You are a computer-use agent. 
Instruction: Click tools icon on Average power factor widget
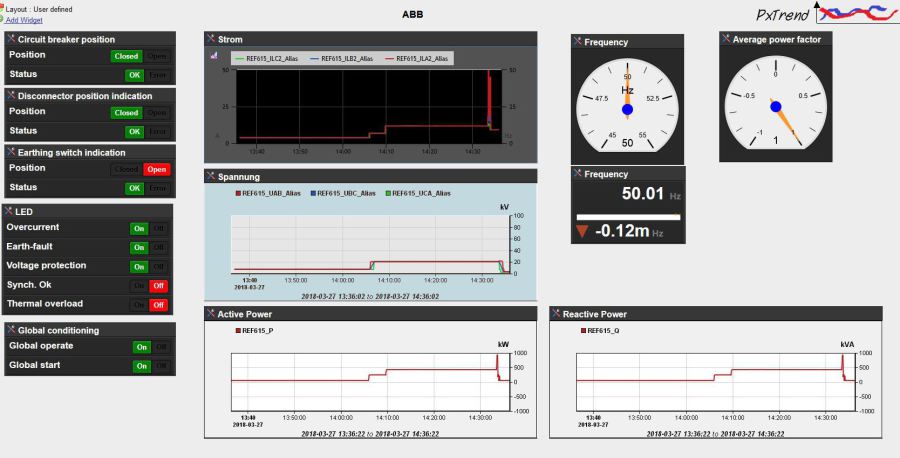726,40
